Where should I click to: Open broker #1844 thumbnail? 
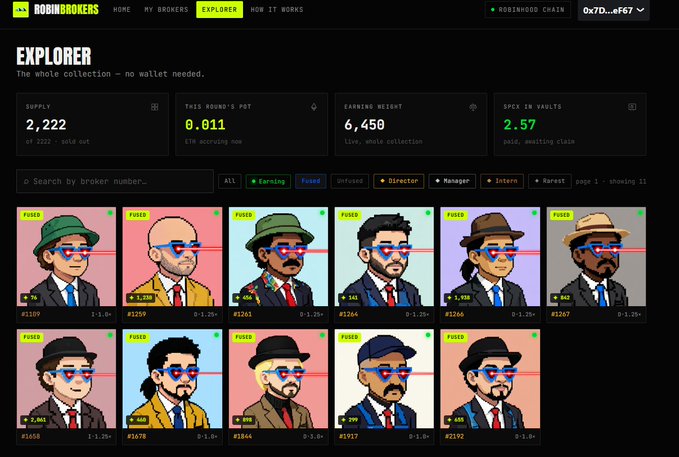pos(278,379)
